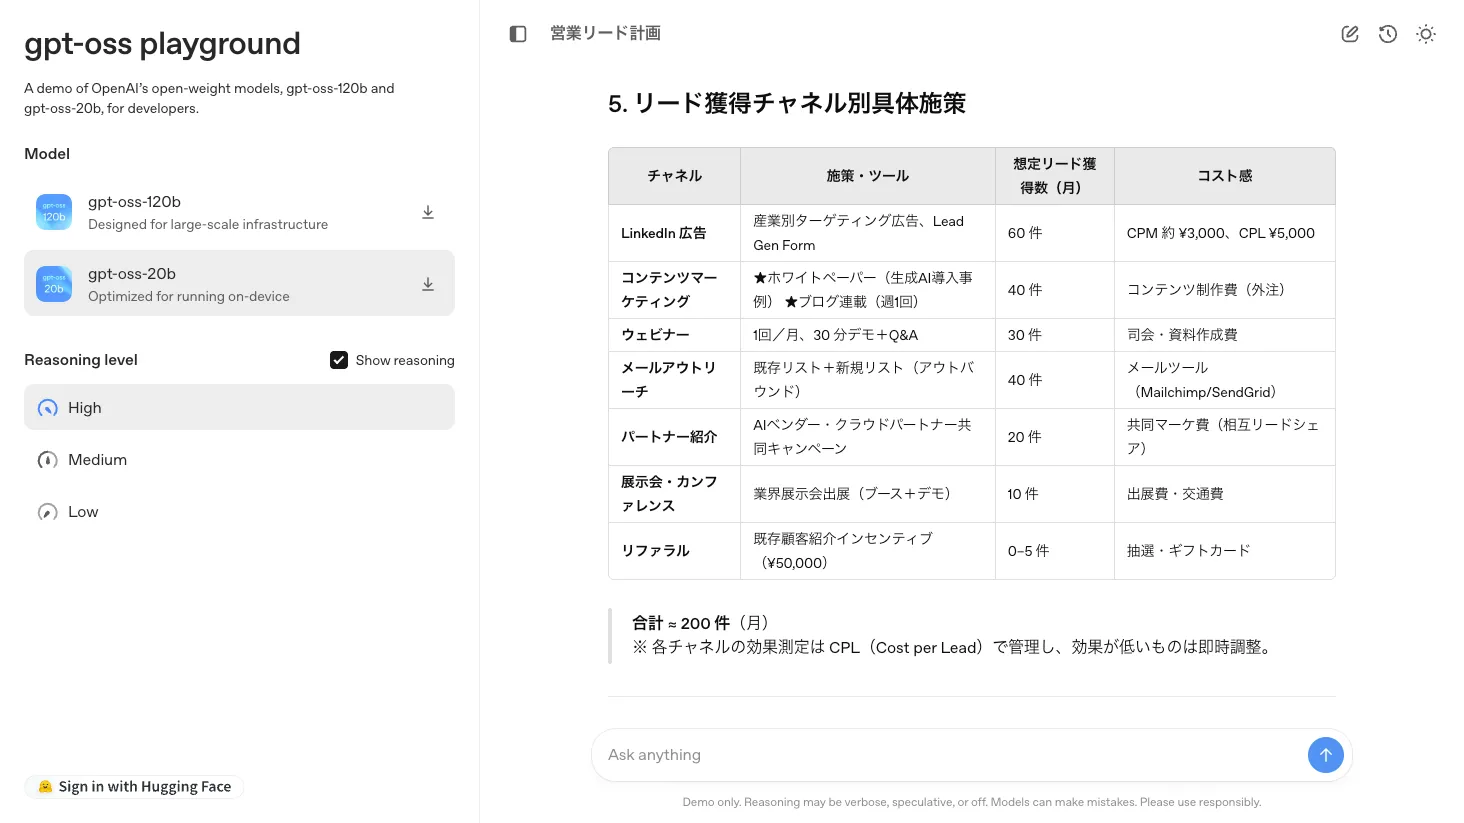Click the 60 件 lead count cell
1464x823 pixels.
pyautogui.click(x=1055, y=233)
